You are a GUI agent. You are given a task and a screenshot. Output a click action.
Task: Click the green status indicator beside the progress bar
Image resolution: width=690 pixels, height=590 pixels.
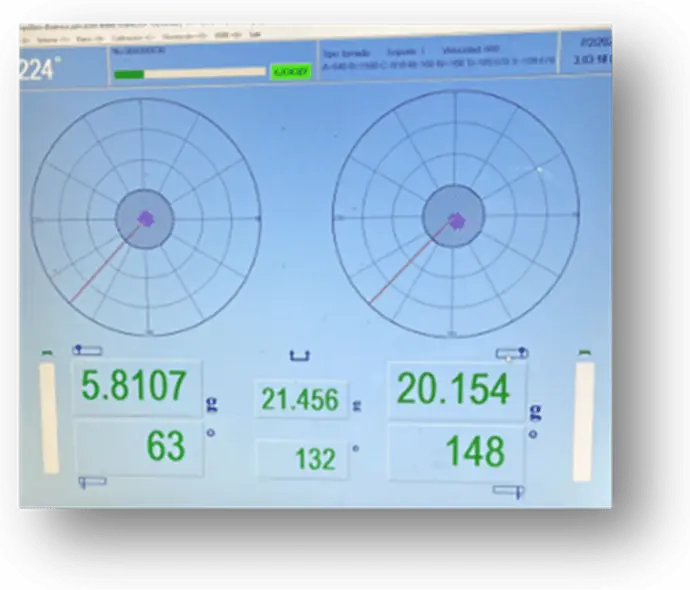(x=291, y=72)
